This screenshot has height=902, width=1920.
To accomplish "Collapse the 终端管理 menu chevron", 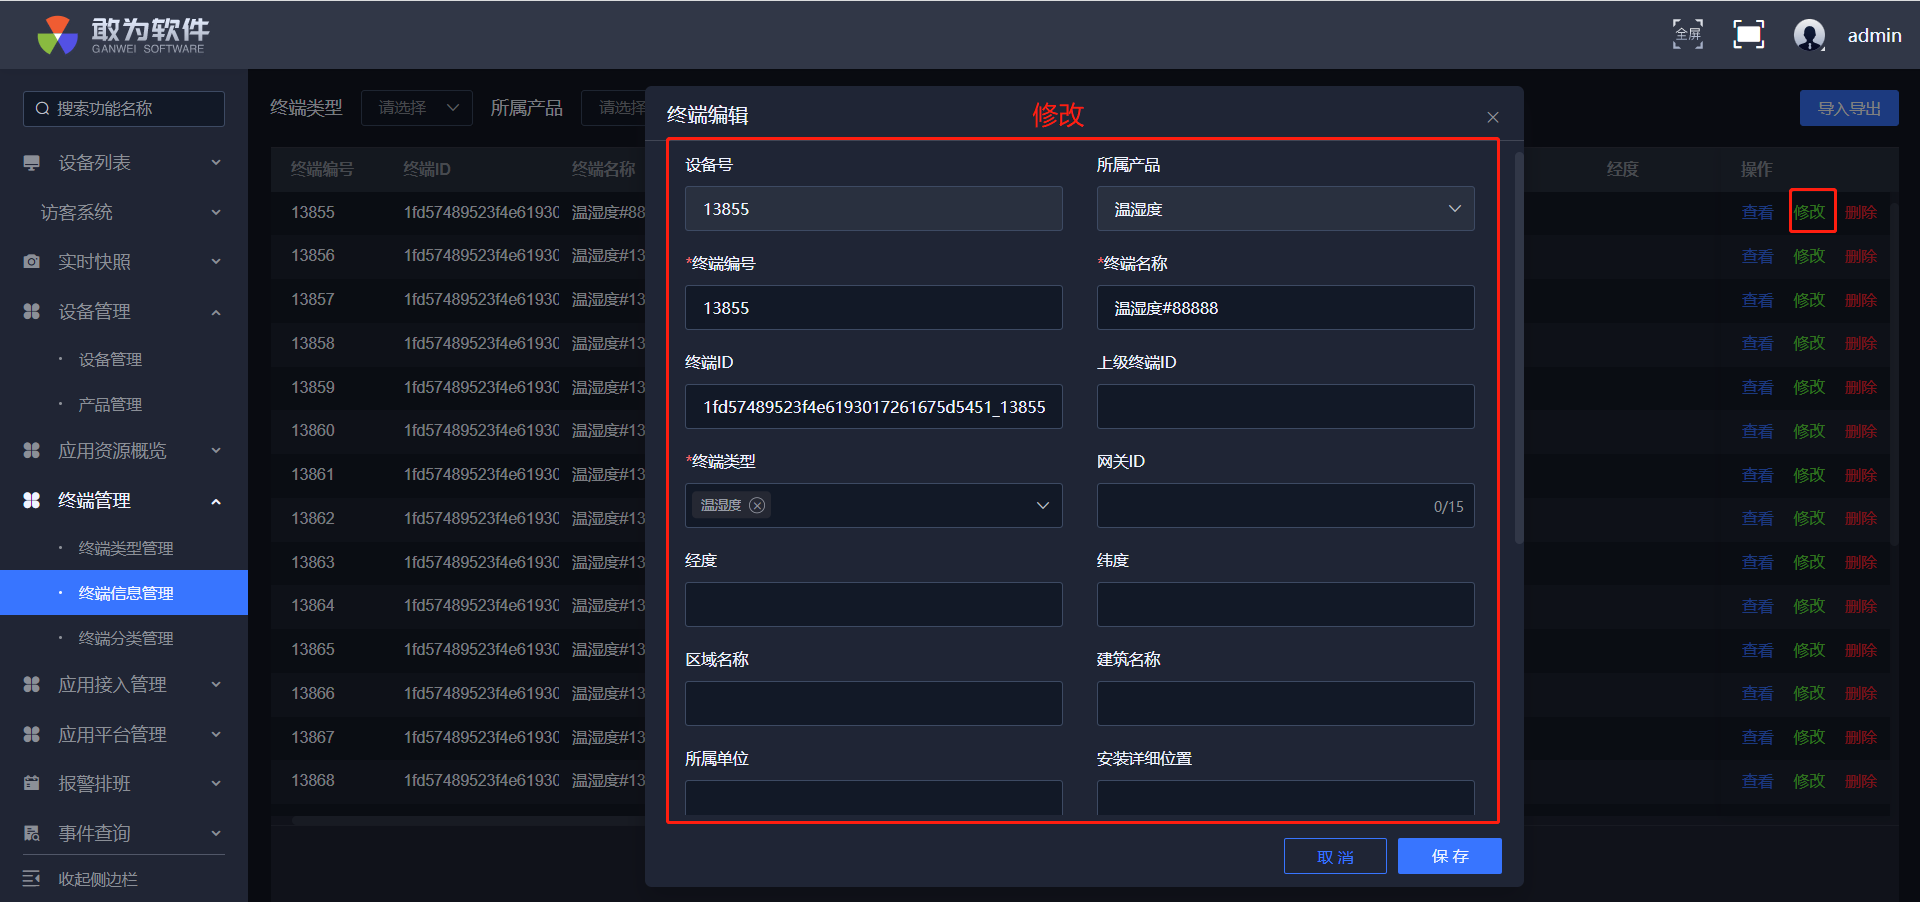I will tap(216, 501).
